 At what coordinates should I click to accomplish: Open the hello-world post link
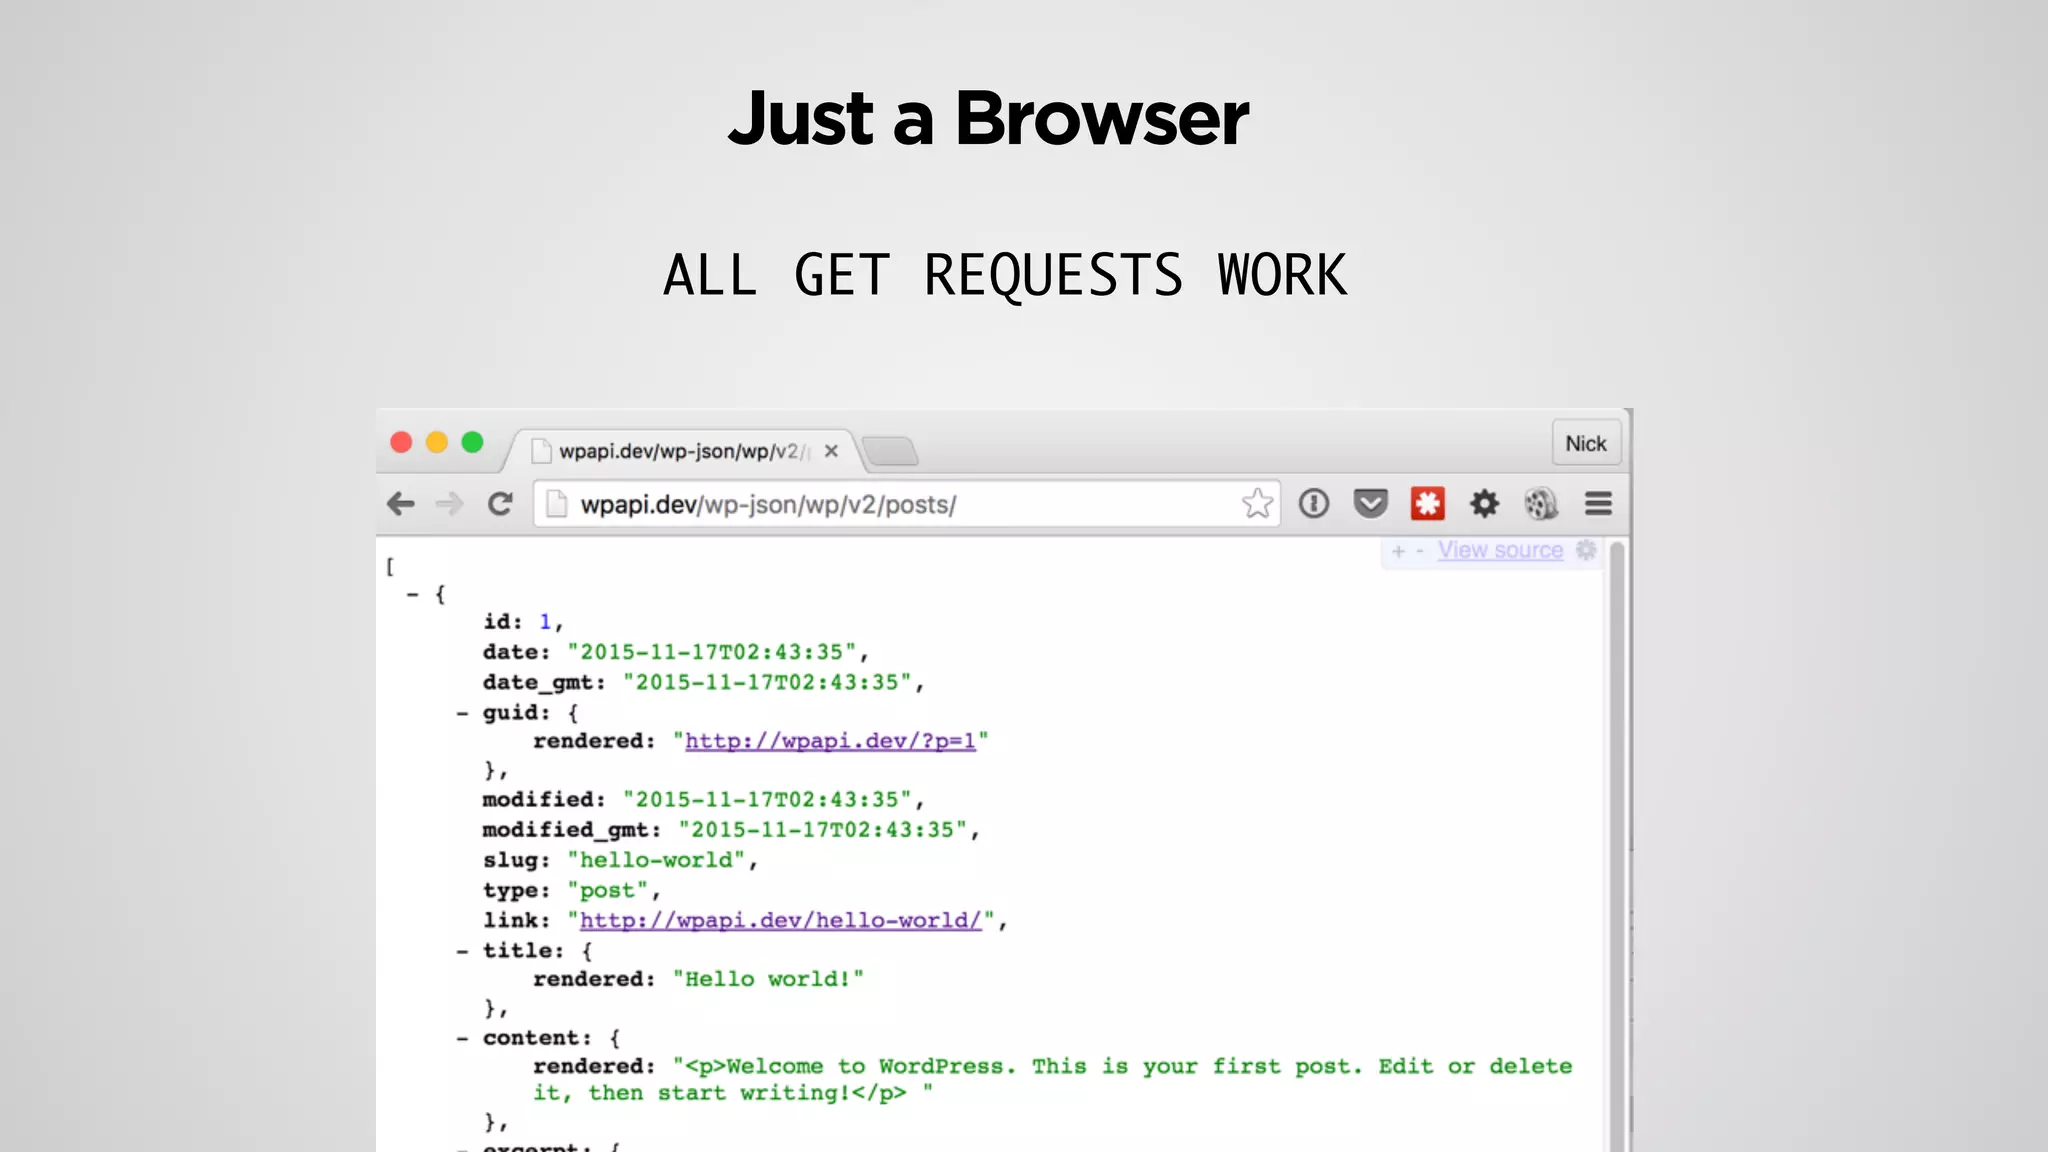(x=781, y=920)
